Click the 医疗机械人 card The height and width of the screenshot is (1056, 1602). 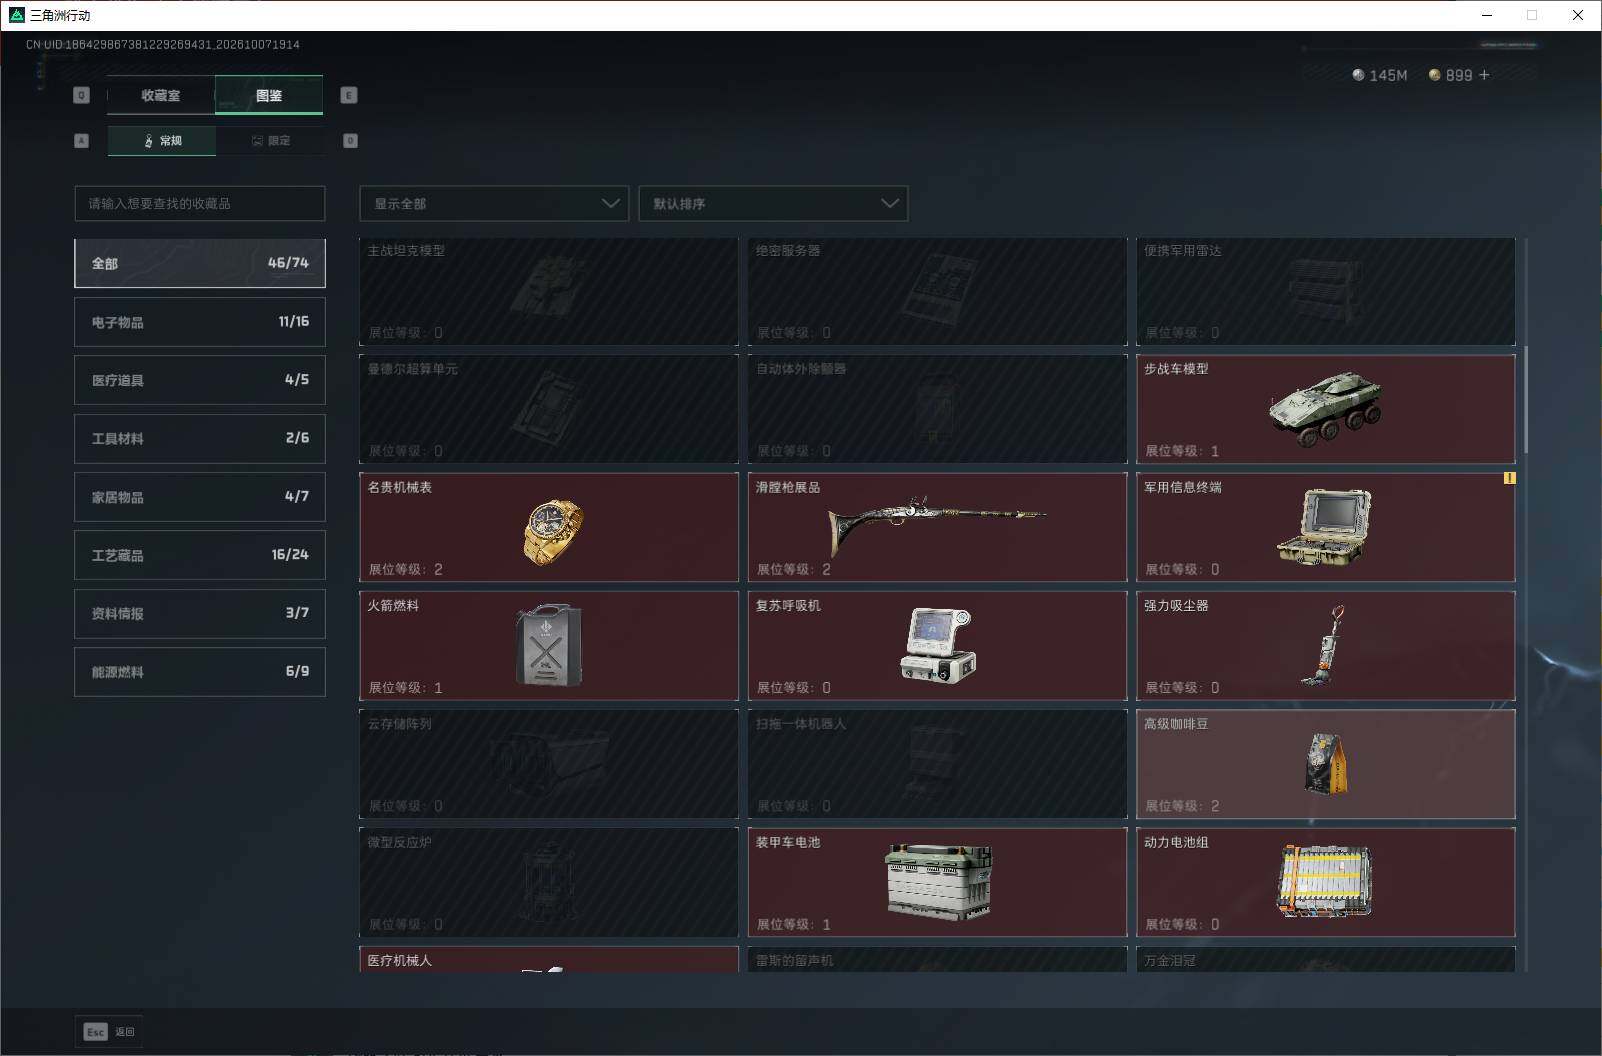(549, 960)
